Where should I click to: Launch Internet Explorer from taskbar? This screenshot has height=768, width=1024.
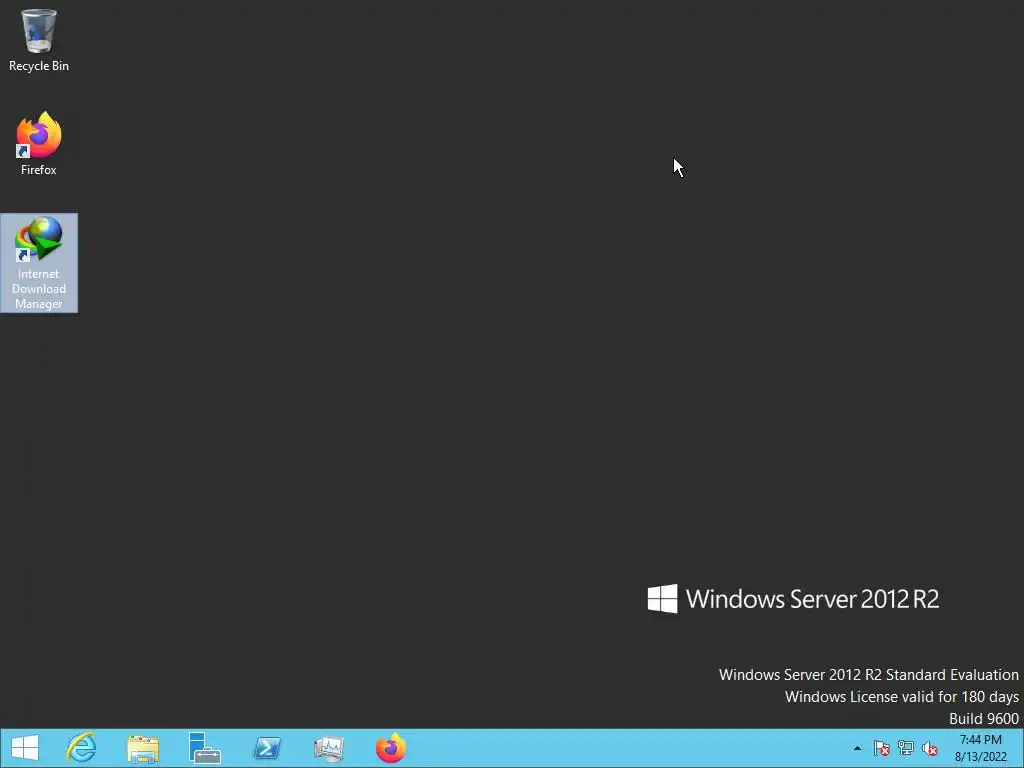click(82, 748)
